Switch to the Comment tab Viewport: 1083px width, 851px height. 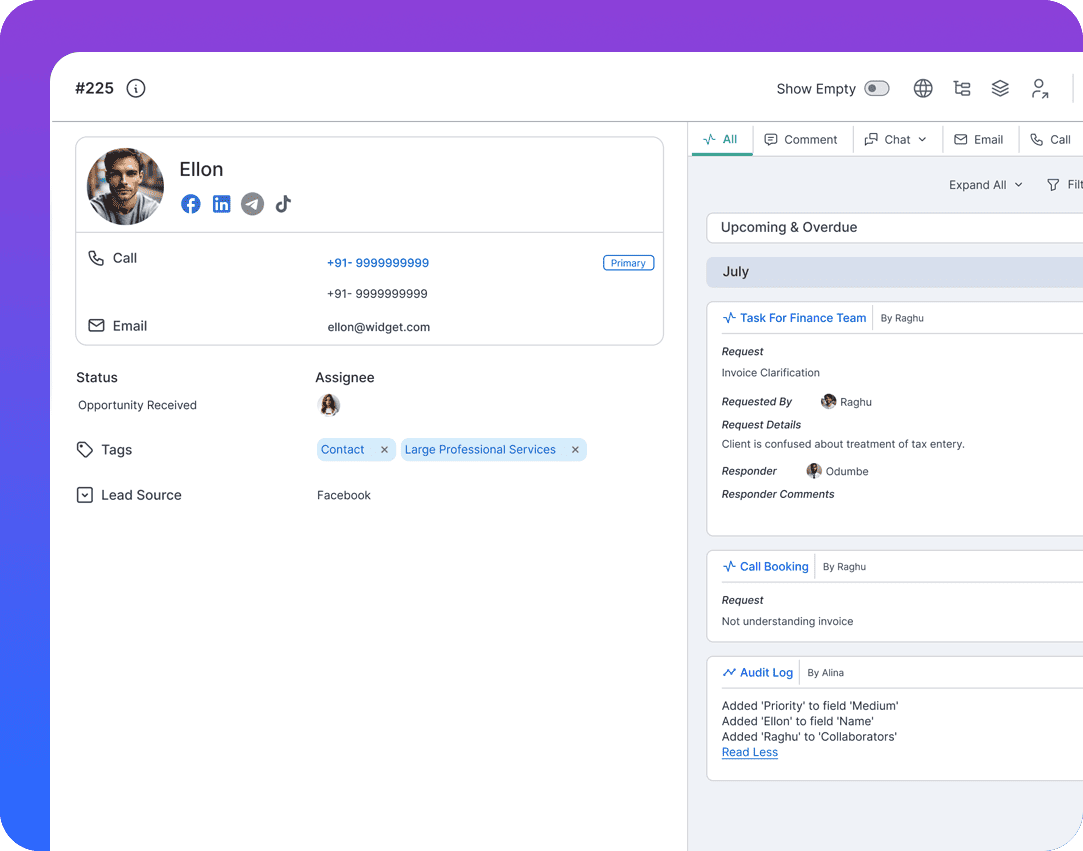801,140
